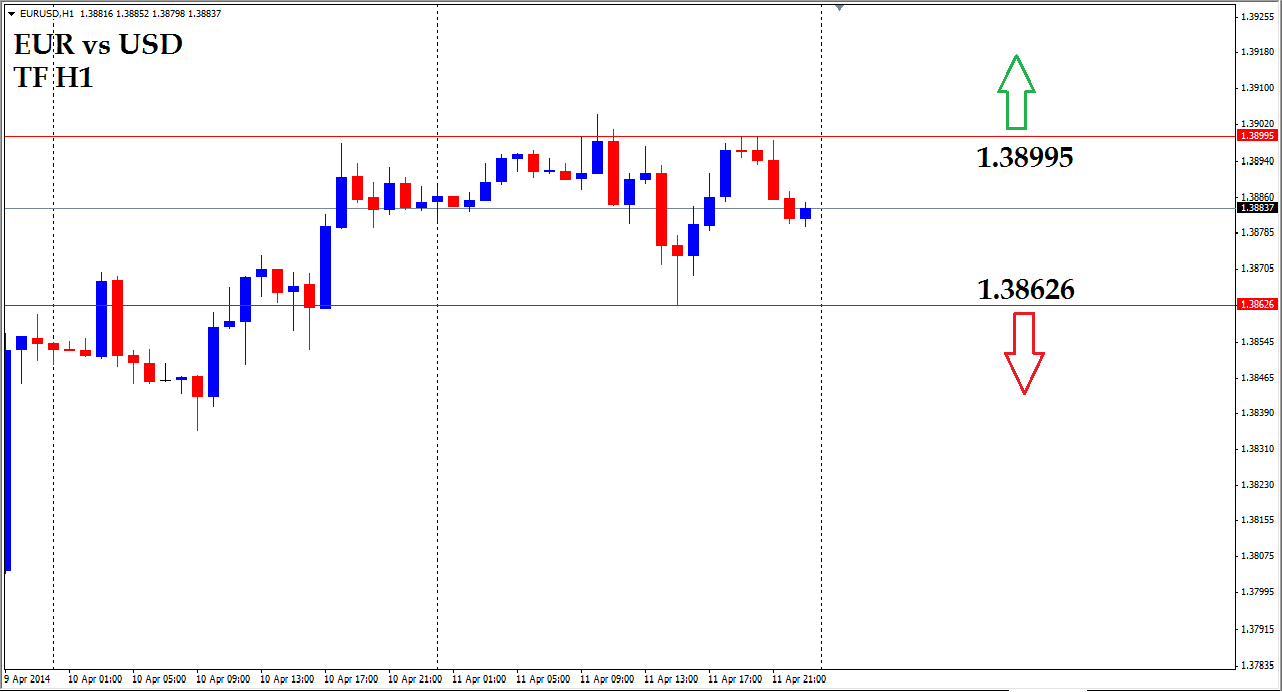
Task: Click the black current price tag 1.38837
Action: [x=1257, y=208]
